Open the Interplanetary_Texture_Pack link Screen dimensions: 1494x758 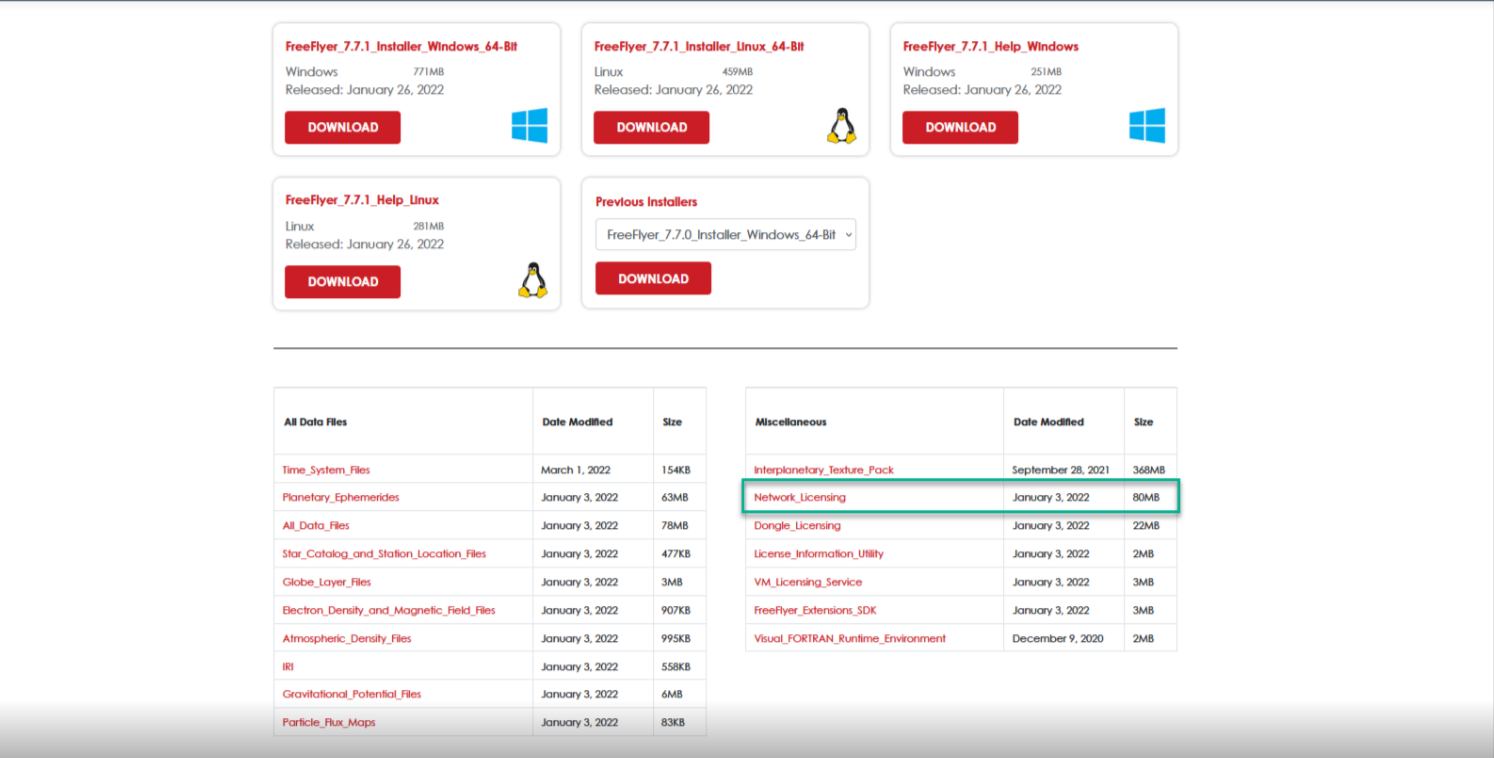[824, 470]
